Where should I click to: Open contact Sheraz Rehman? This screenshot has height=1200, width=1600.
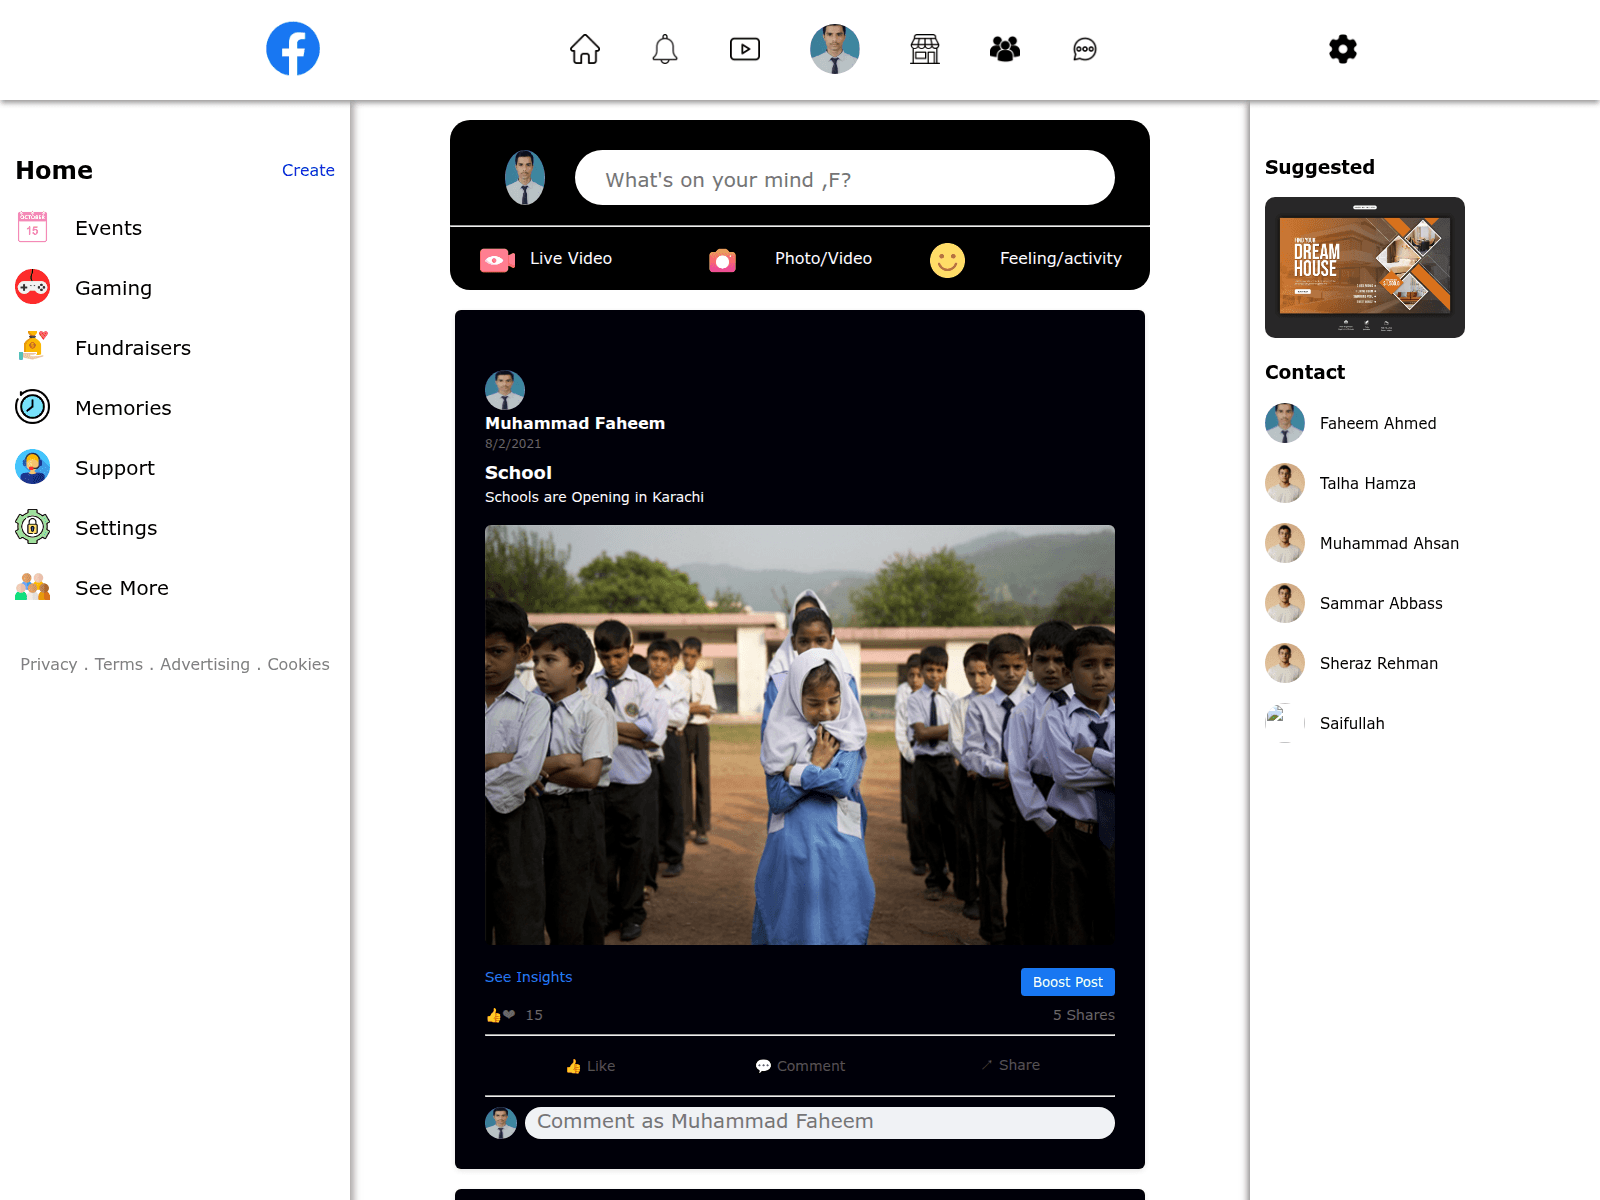pos(1379,663)
